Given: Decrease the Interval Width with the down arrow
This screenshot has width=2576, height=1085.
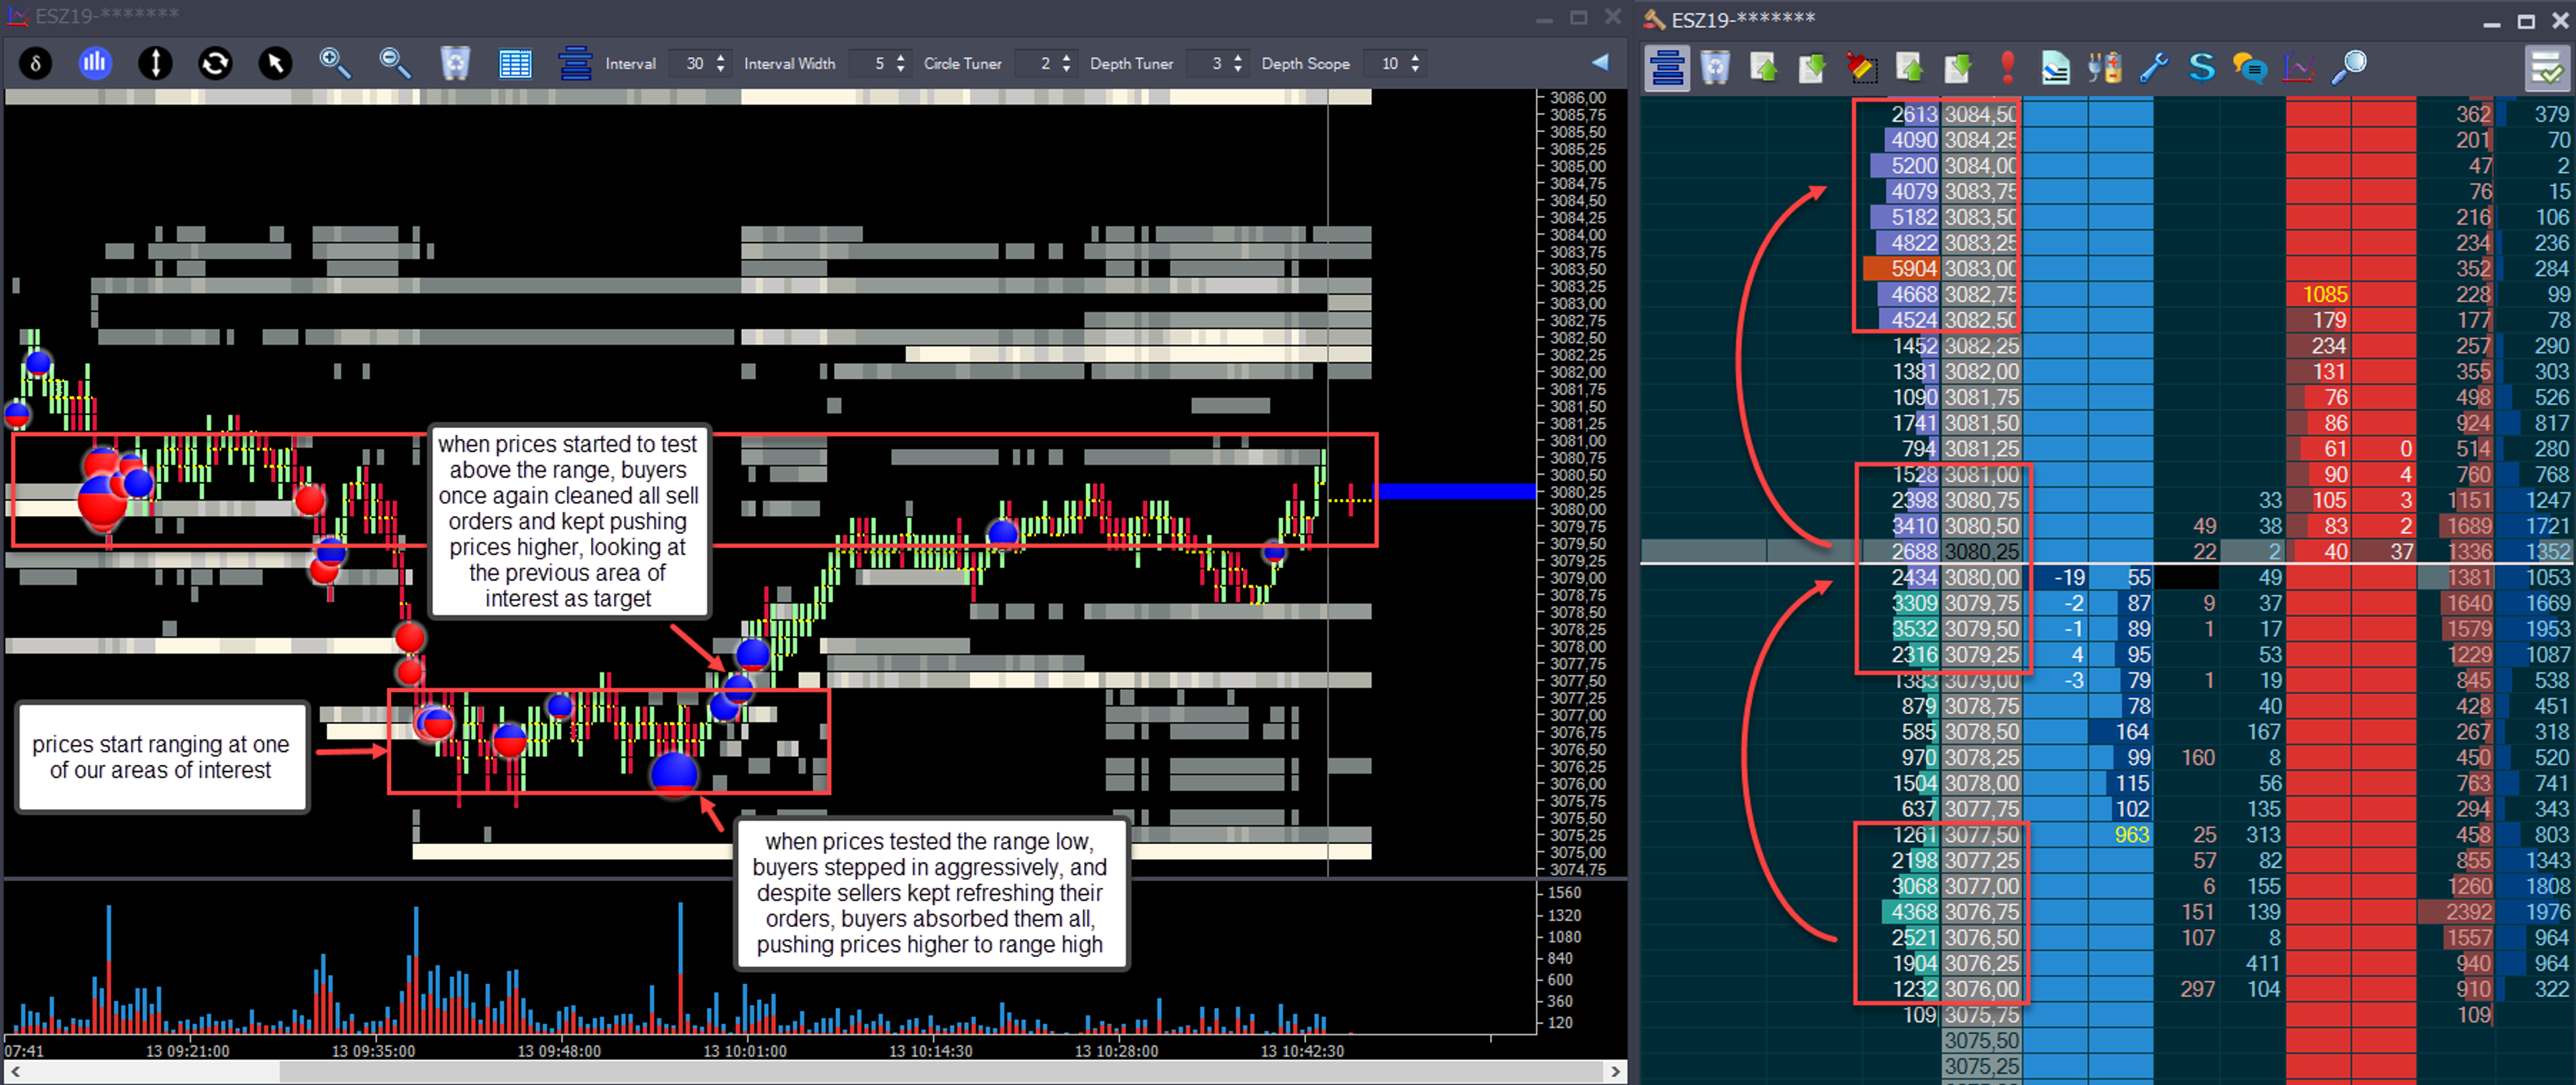Looking at the screenshot, I should 901,70.
